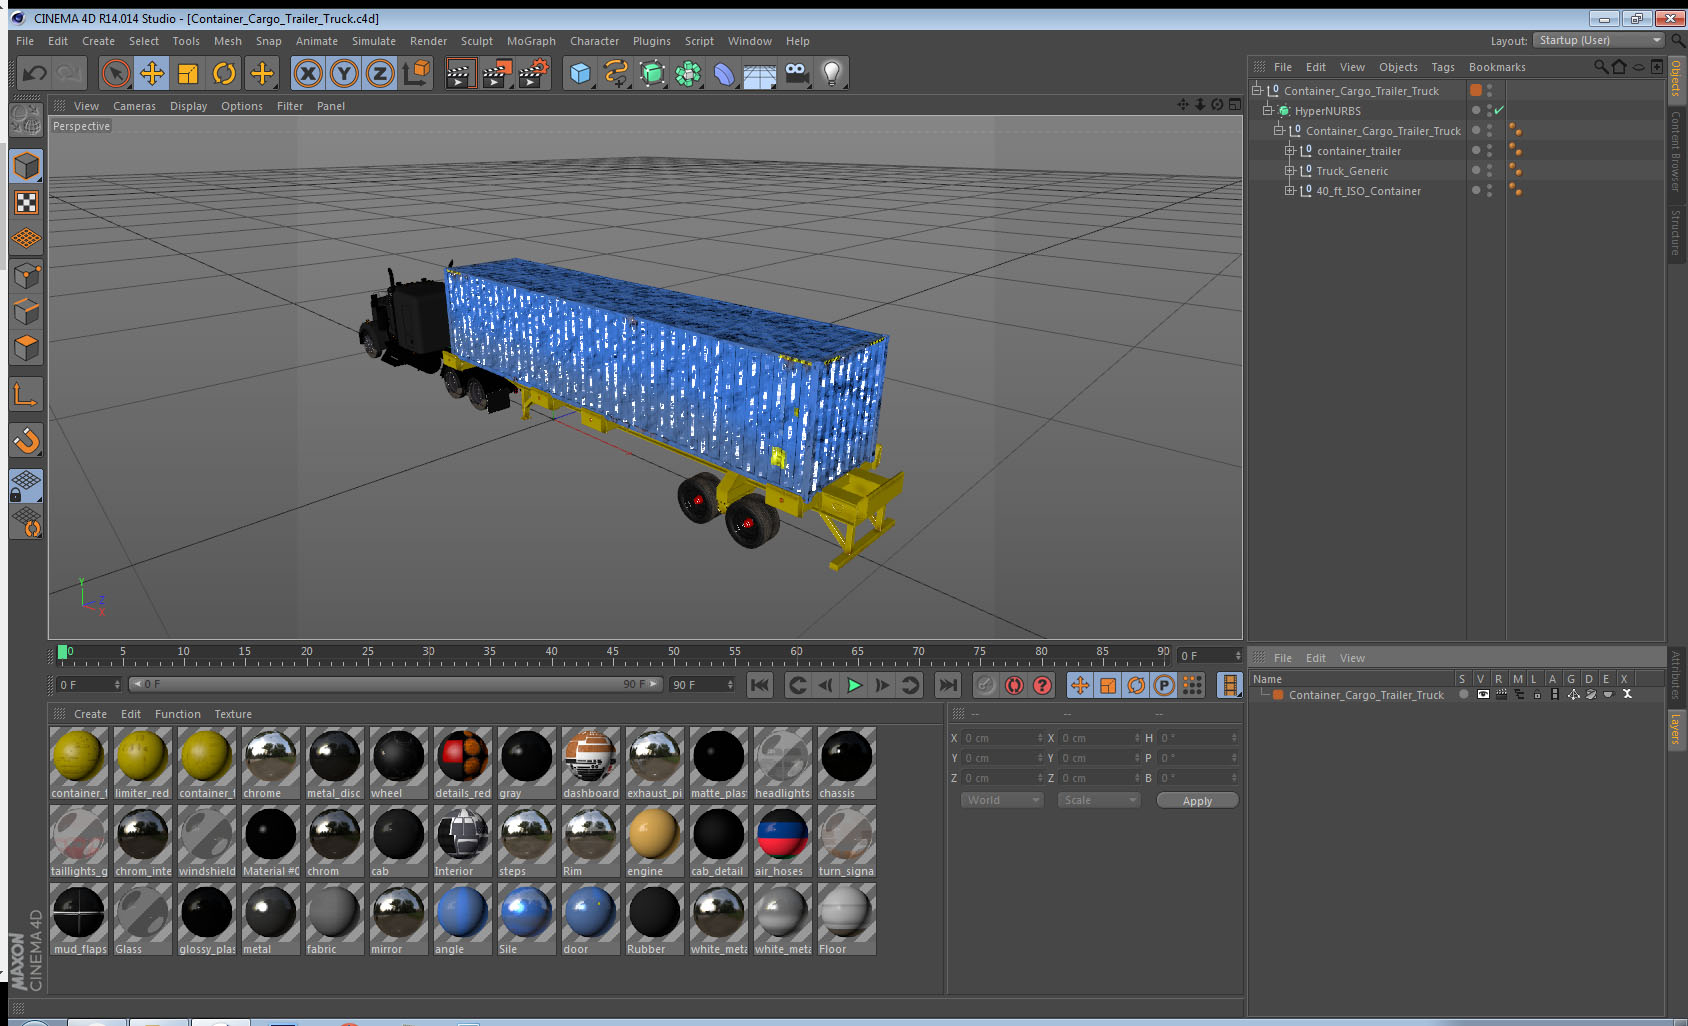
Task: Toggle visibility dots for container_trailer
Action: 1489,150
